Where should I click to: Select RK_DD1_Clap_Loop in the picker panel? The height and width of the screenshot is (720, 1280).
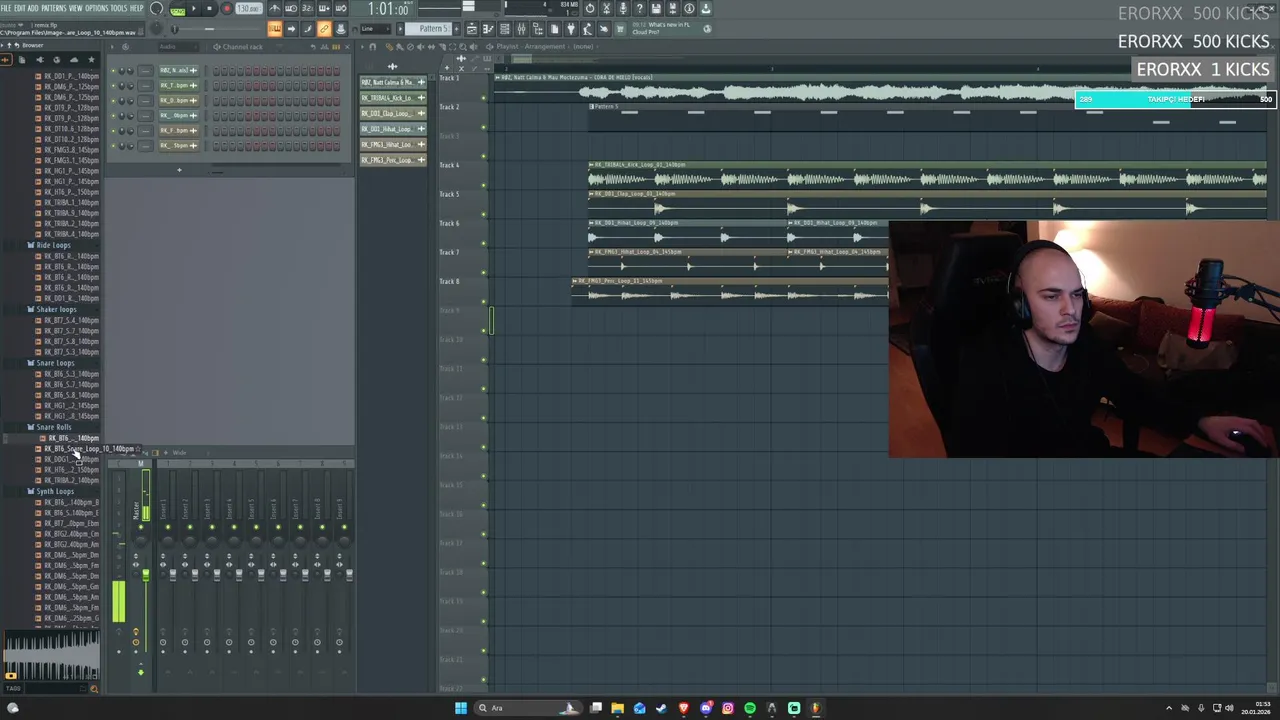click(392, 113)
